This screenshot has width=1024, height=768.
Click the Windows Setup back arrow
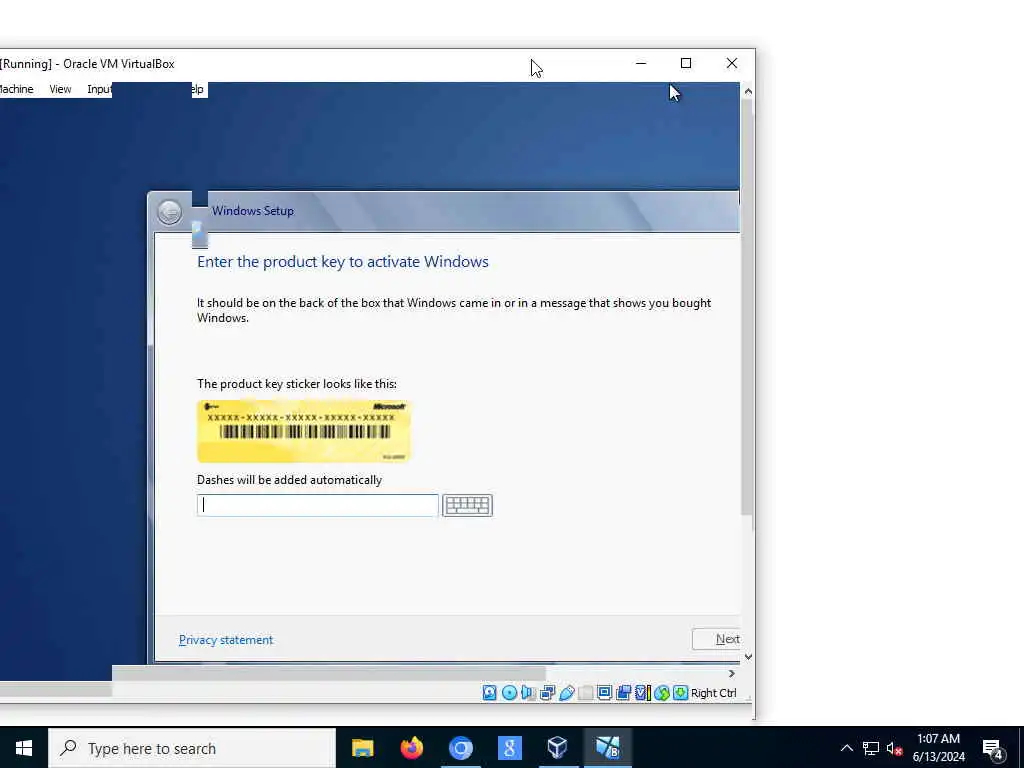[x=170, y=212]
